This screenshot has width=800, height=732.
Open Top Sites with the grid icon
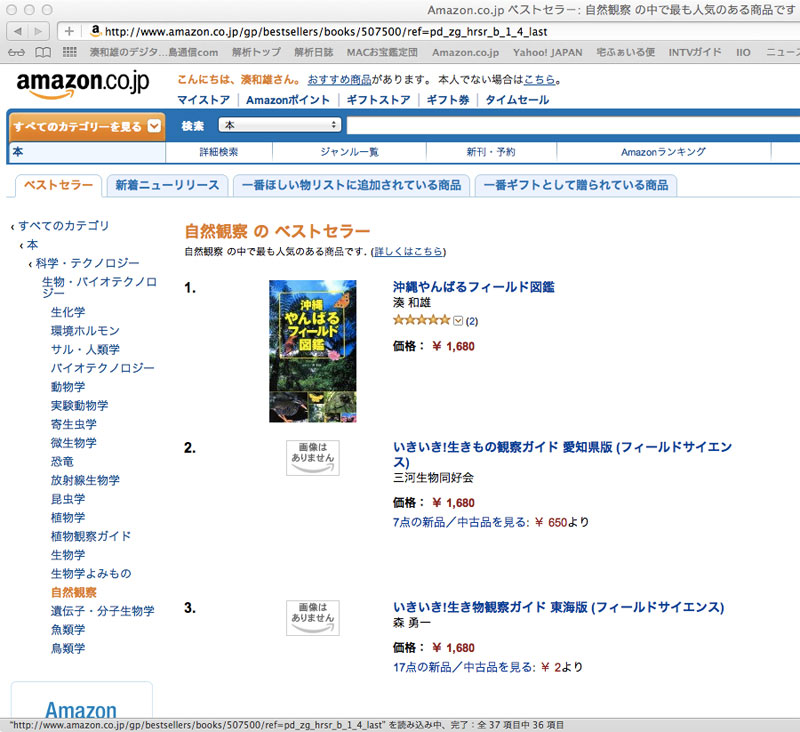coord(68,51)
